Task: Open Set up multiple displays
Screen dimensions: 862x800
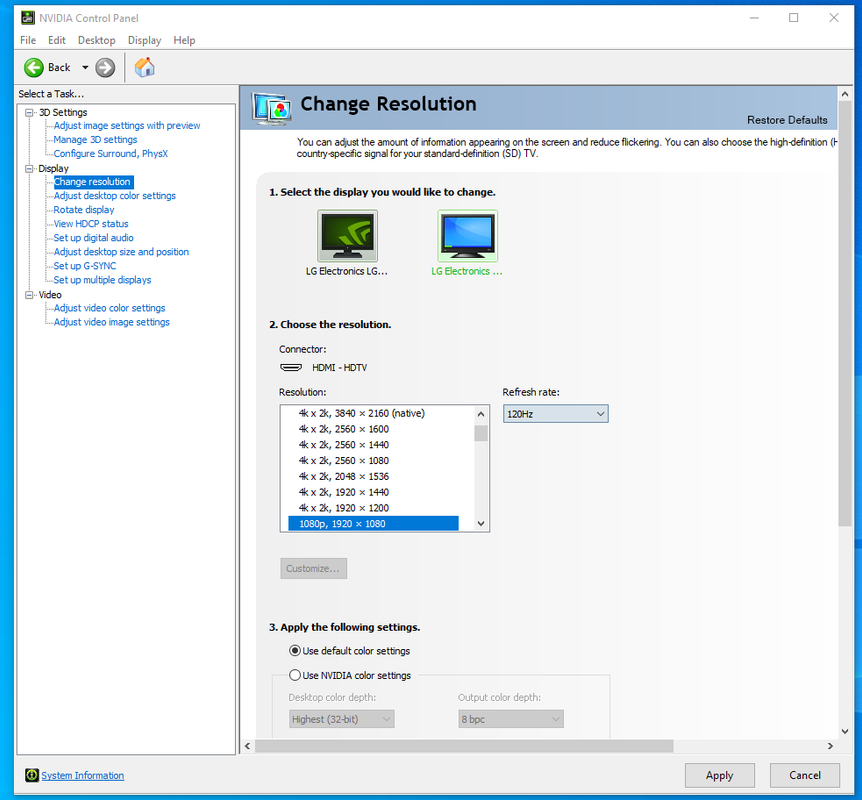Action: tap(102, 280)
